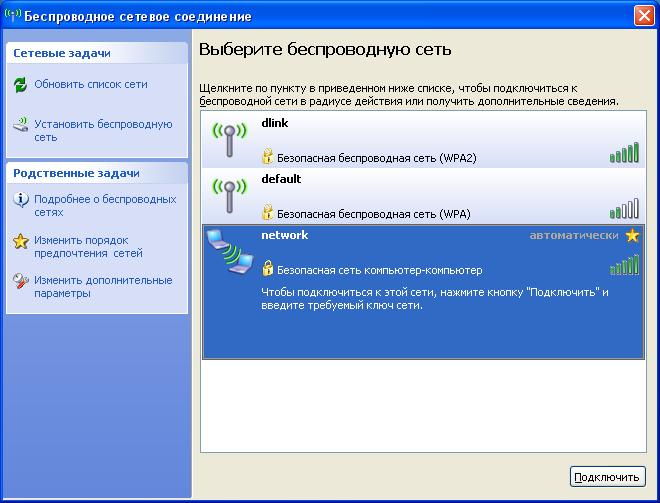The image size is (660, 503).
Task: Close the wireless network connection window
Action: click(x=645, y=16)
